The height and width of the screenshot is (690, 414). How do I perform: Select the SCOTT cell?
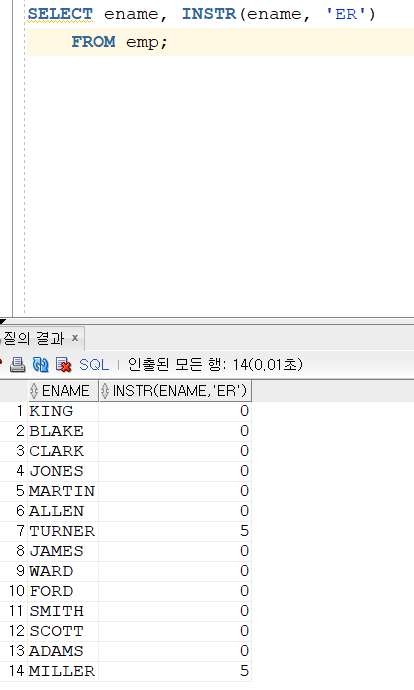coord(63,631)
